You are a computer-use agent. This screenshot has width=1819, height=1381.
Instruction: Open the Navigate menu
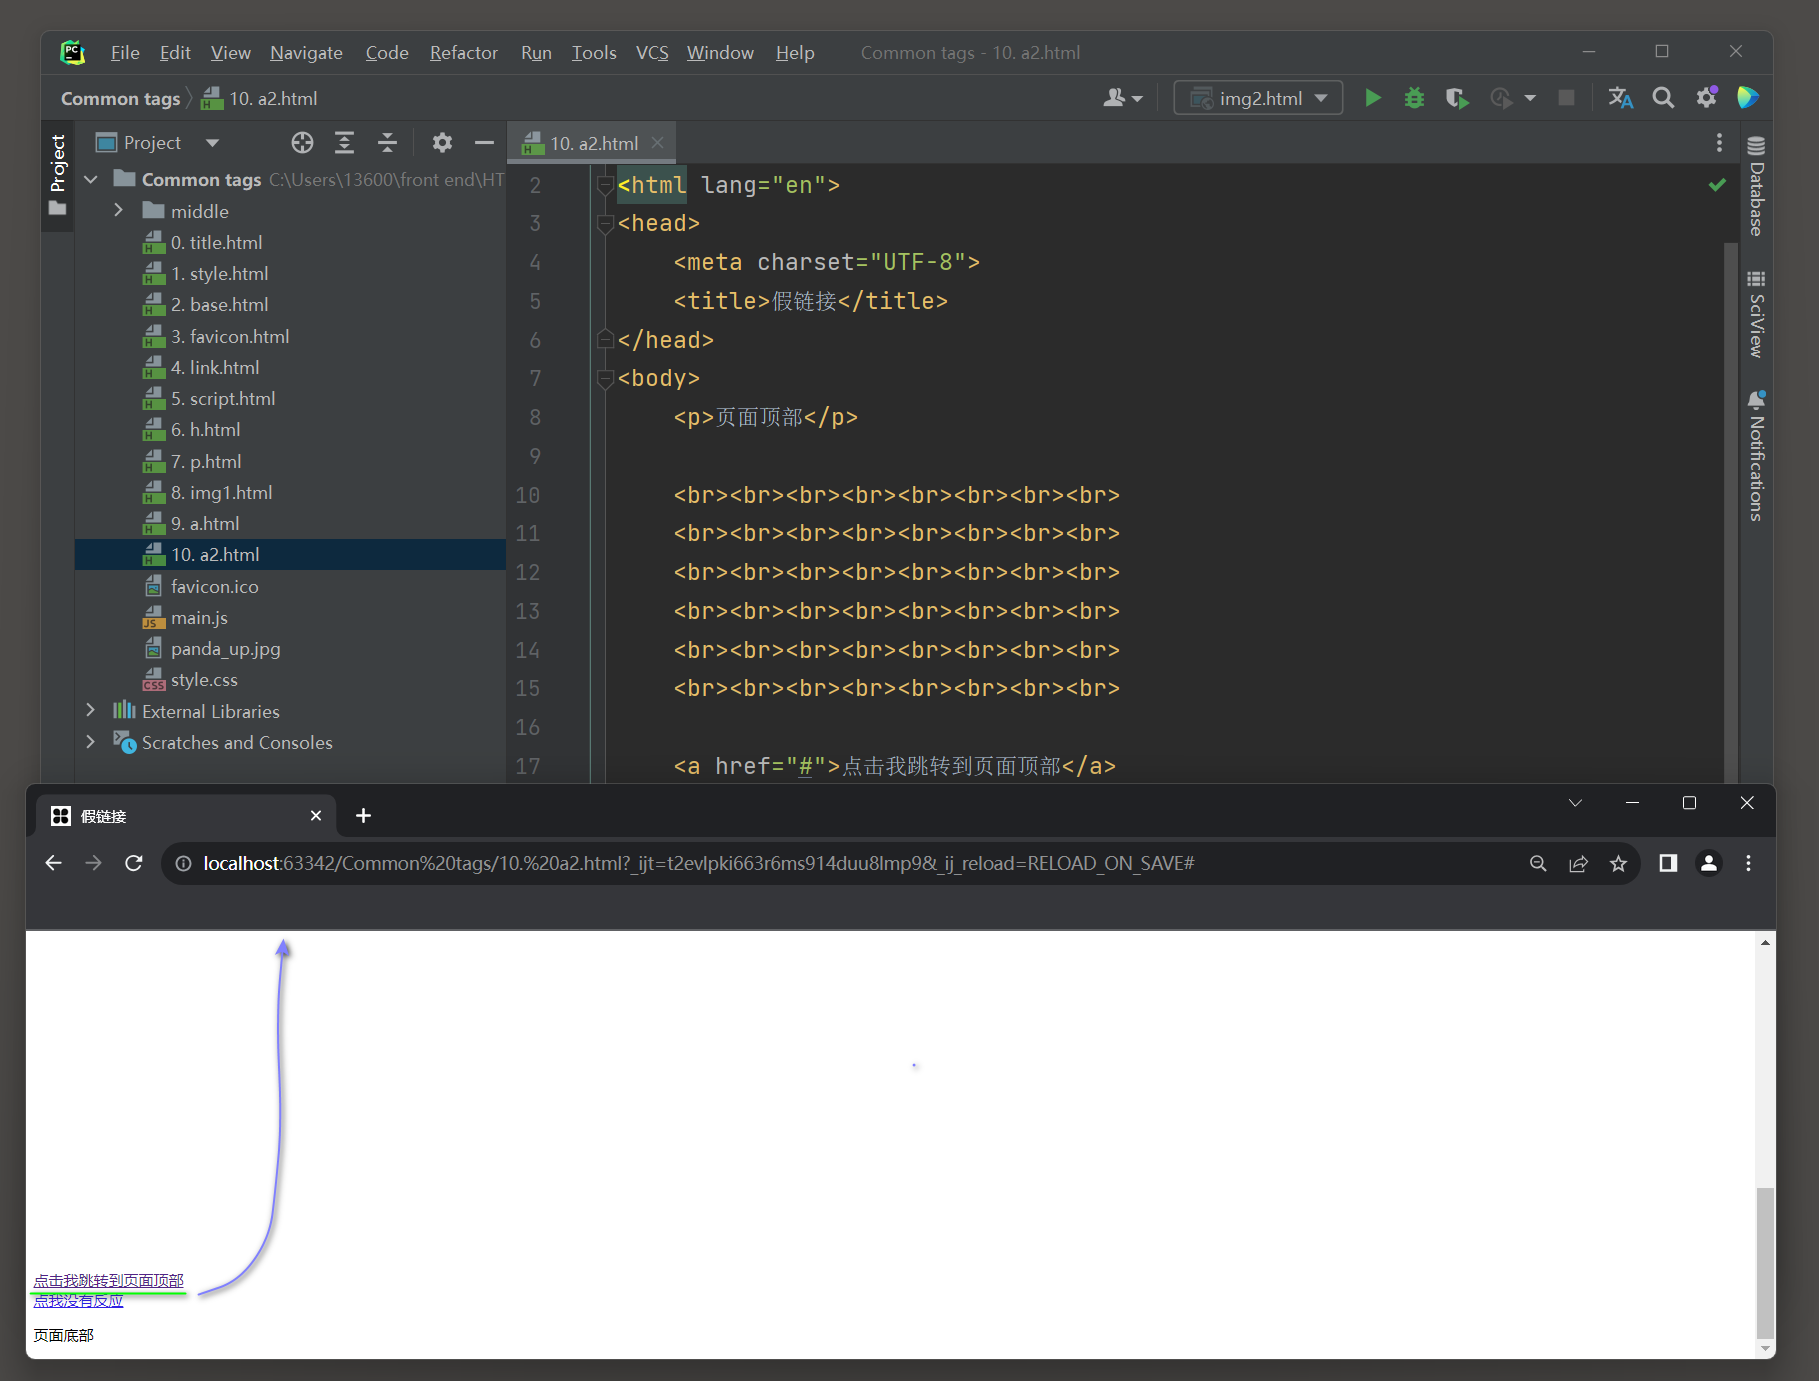pos(306,53)
